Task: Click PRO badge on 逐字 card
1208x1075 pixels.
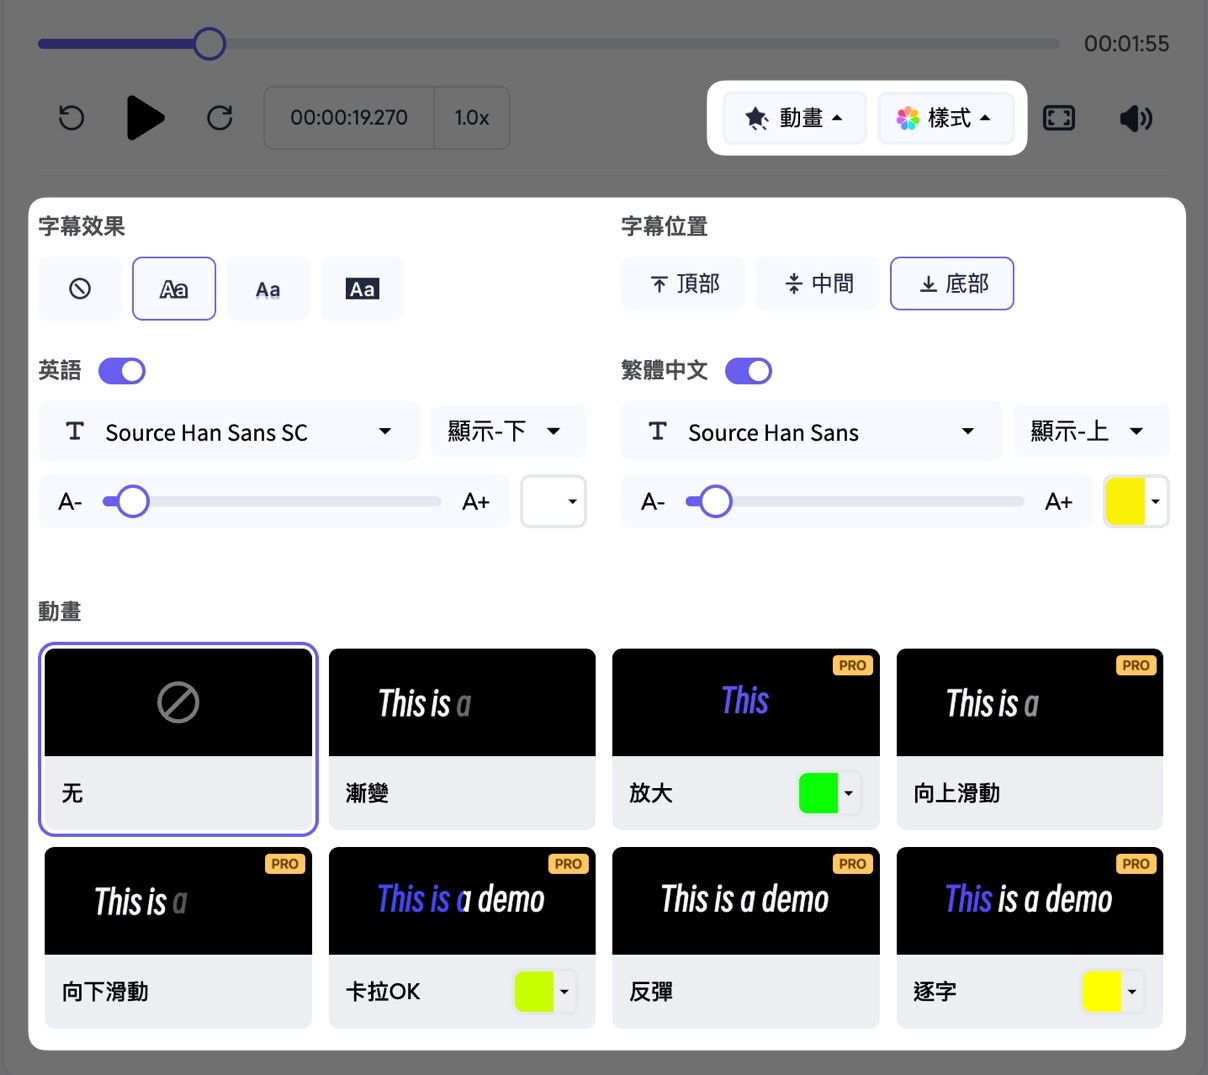Action: tap(1136, 864)
